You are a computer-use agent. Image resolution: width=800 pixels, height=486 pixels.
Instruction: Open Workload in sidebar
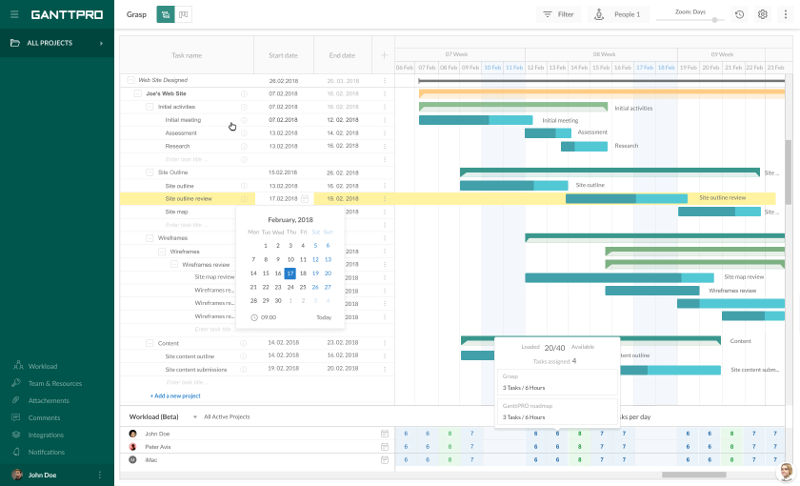(x=42, y=366)
